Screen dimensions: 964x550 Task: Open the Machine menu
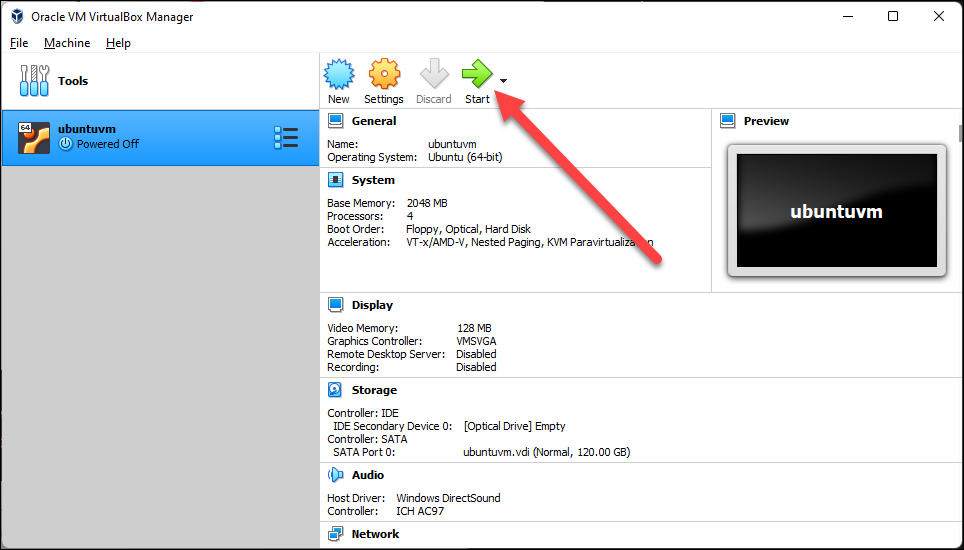[x=67, y=43]
